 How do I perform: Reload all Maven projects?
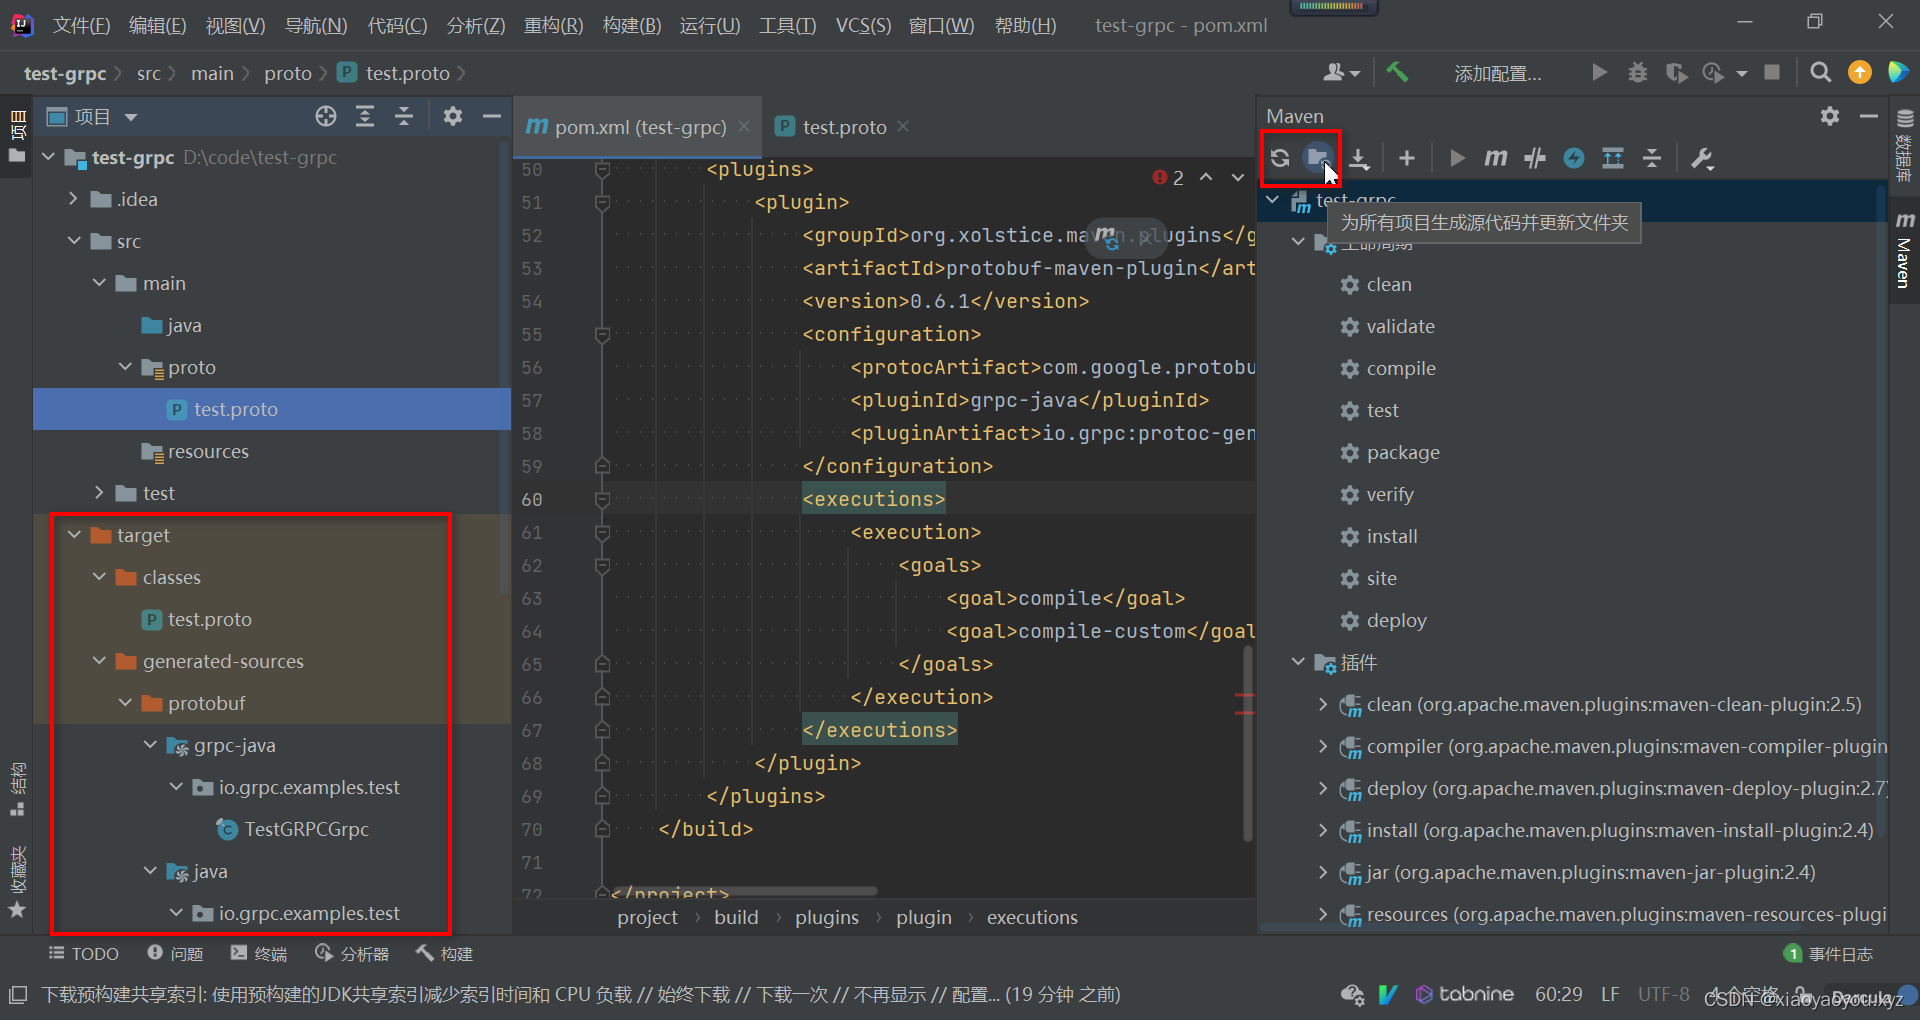click(1280, 158)
